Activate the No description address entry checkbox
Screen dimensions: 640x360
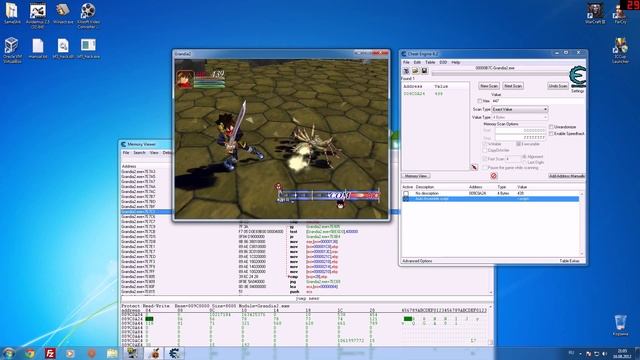pyautogui.click(x=406, y=193)
